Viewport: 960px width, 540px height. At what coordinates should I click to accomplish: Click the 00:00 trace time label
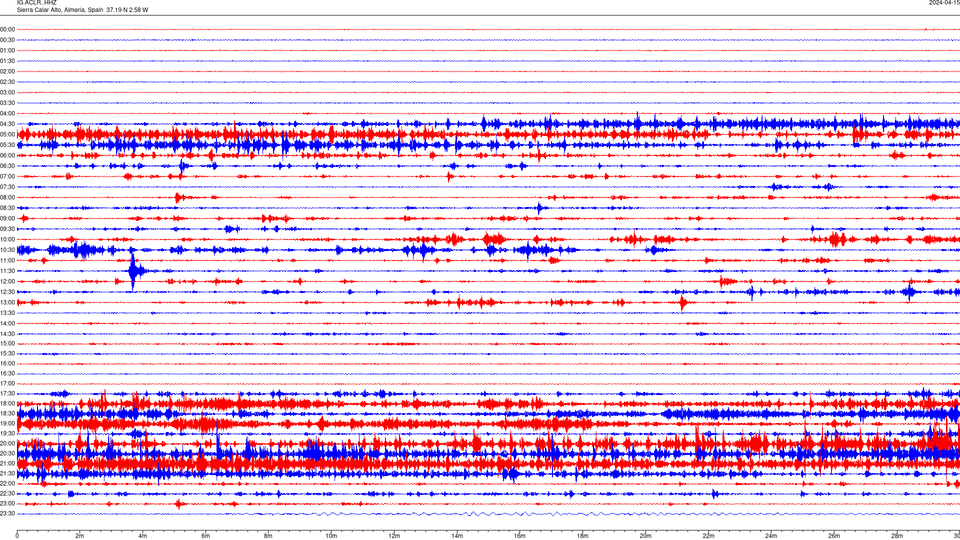click(7, 29)
